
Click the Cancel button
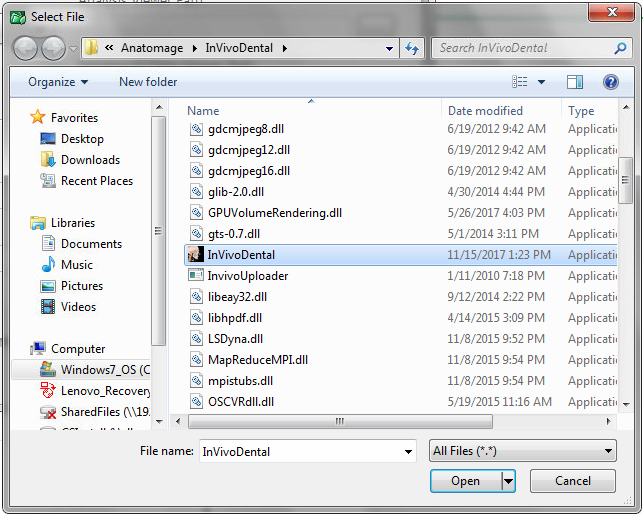click(x=572, y=481)
